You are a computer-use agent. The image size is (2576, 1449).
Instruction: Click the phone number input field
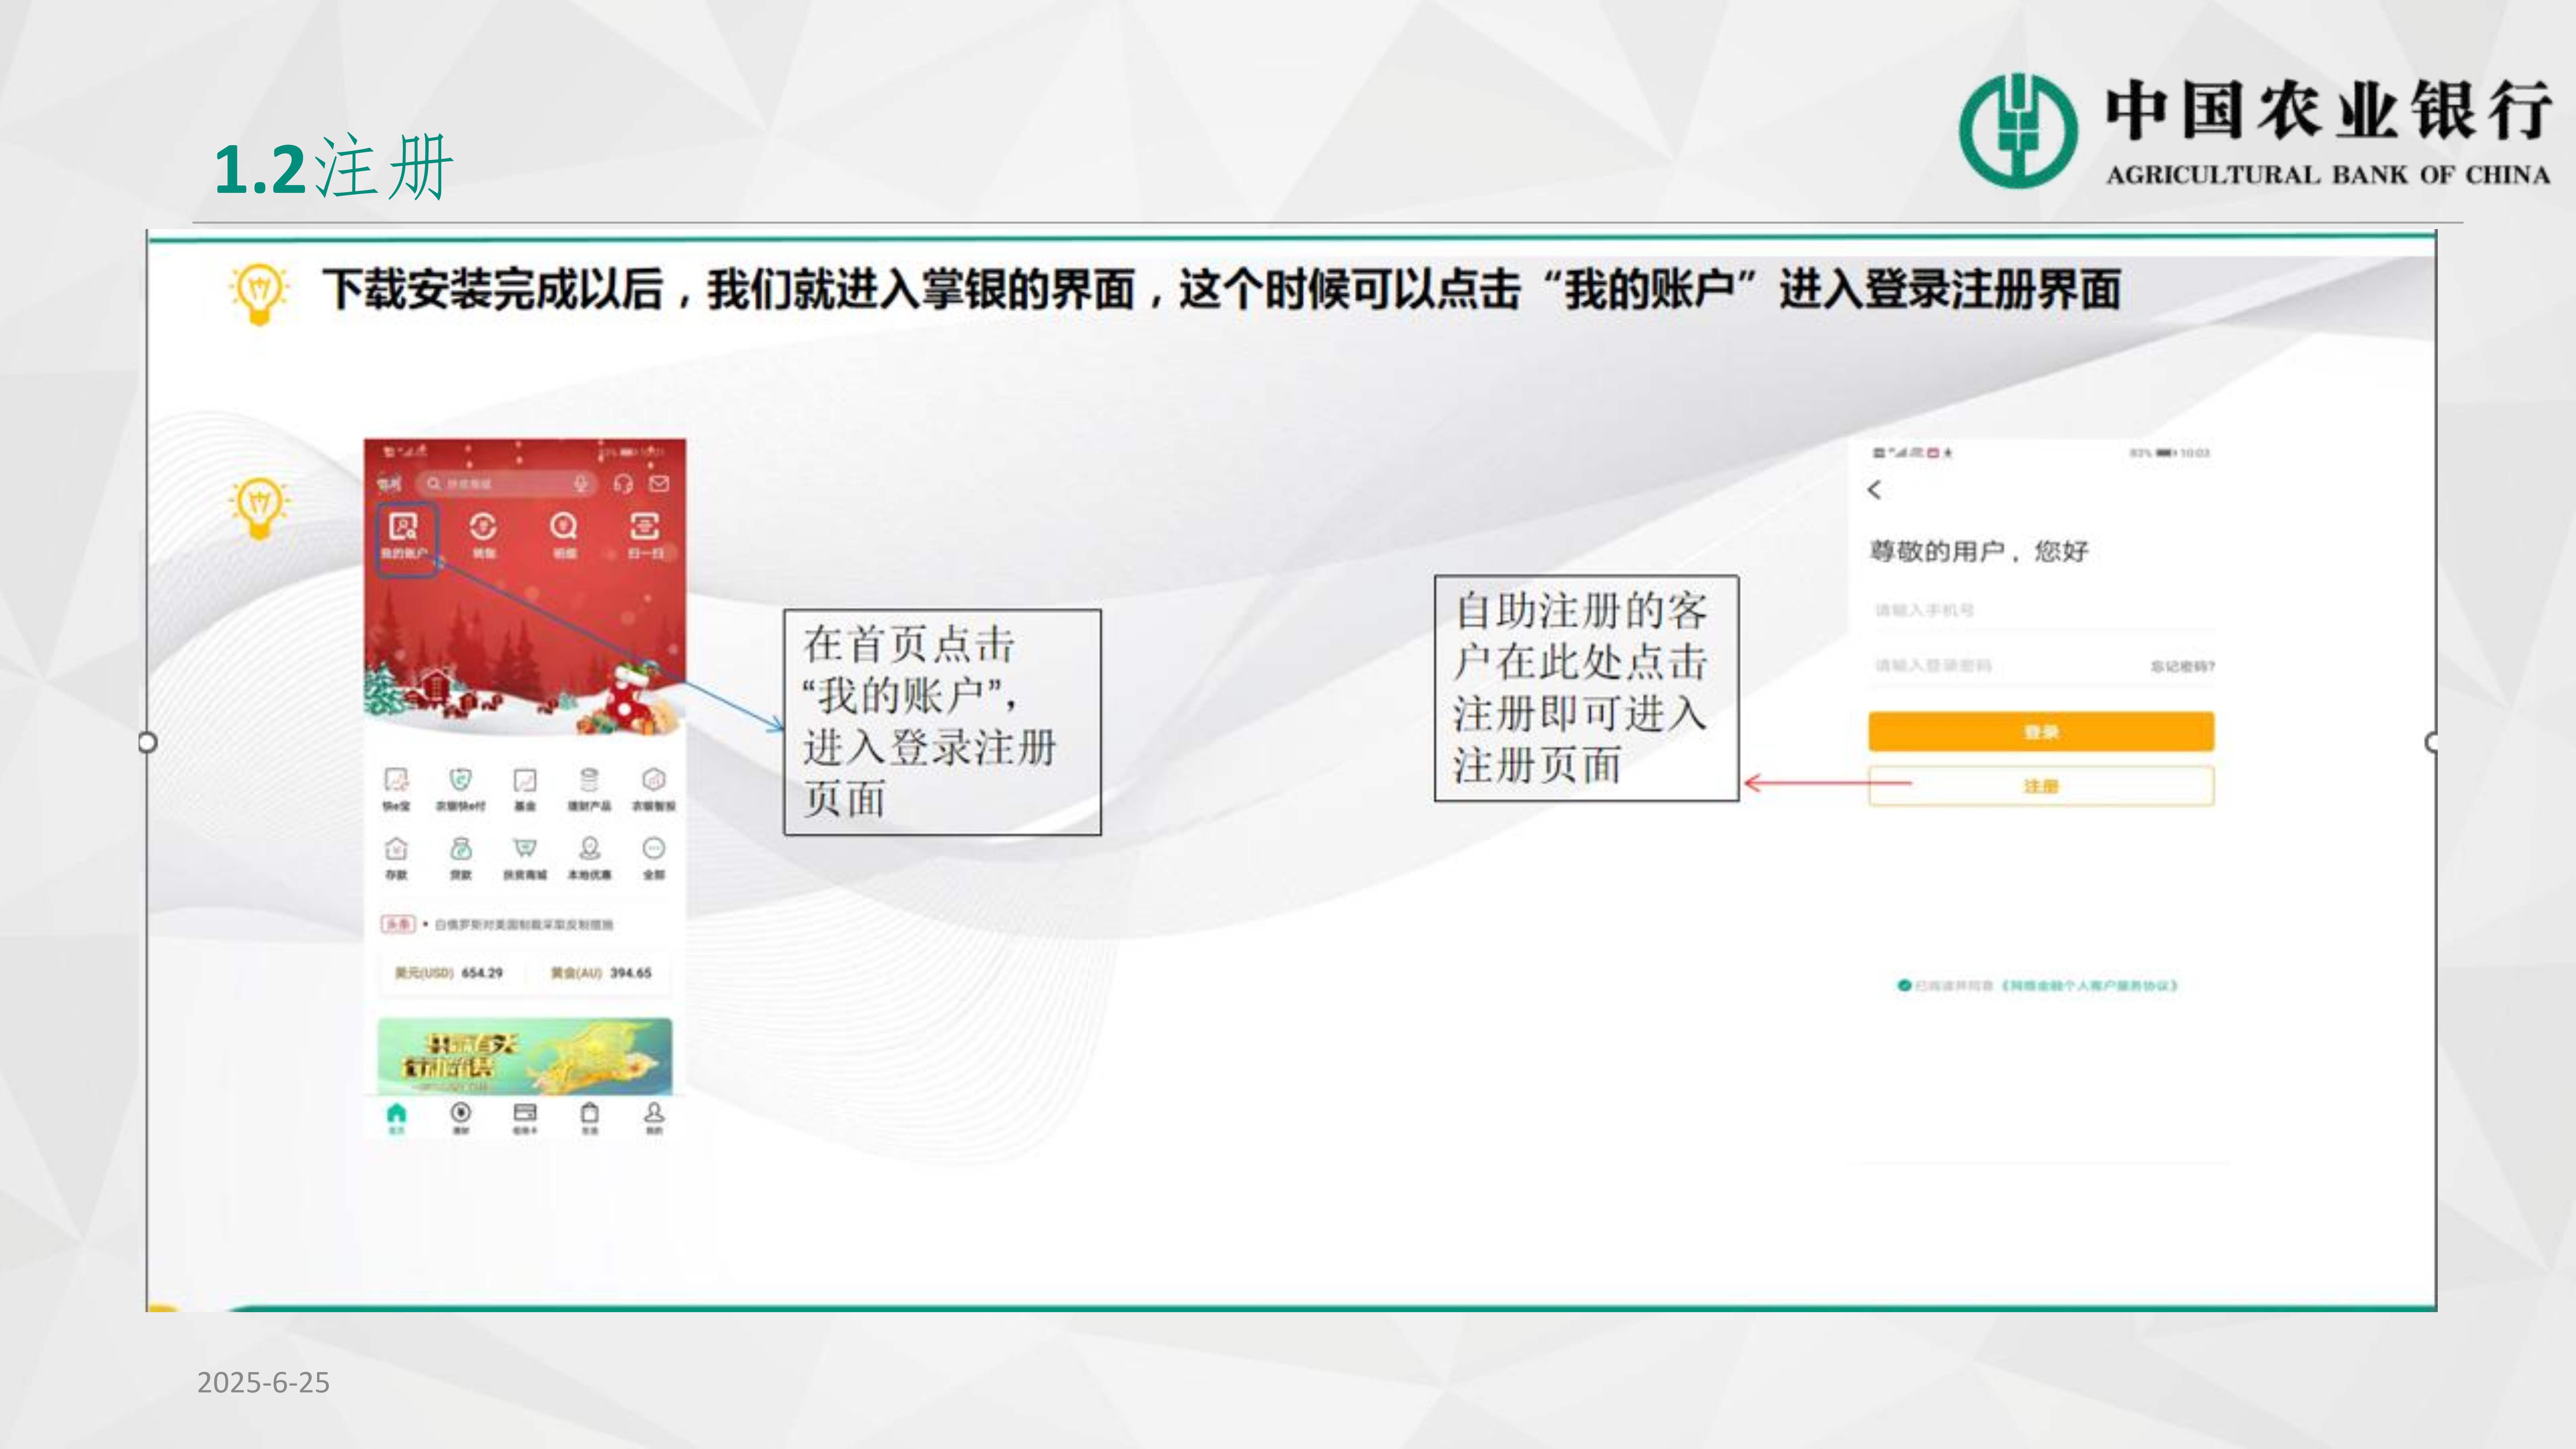(x=2041, y=610)
